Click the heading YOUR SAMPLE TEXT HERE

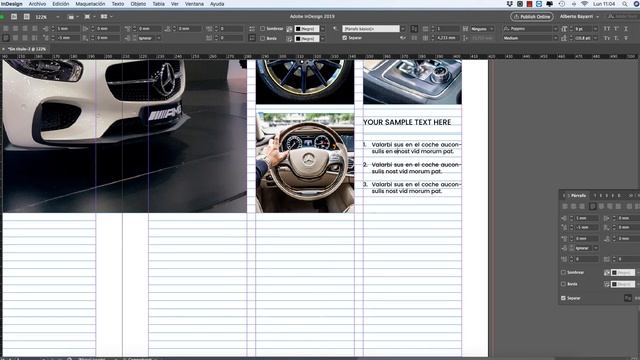(407, 122)
